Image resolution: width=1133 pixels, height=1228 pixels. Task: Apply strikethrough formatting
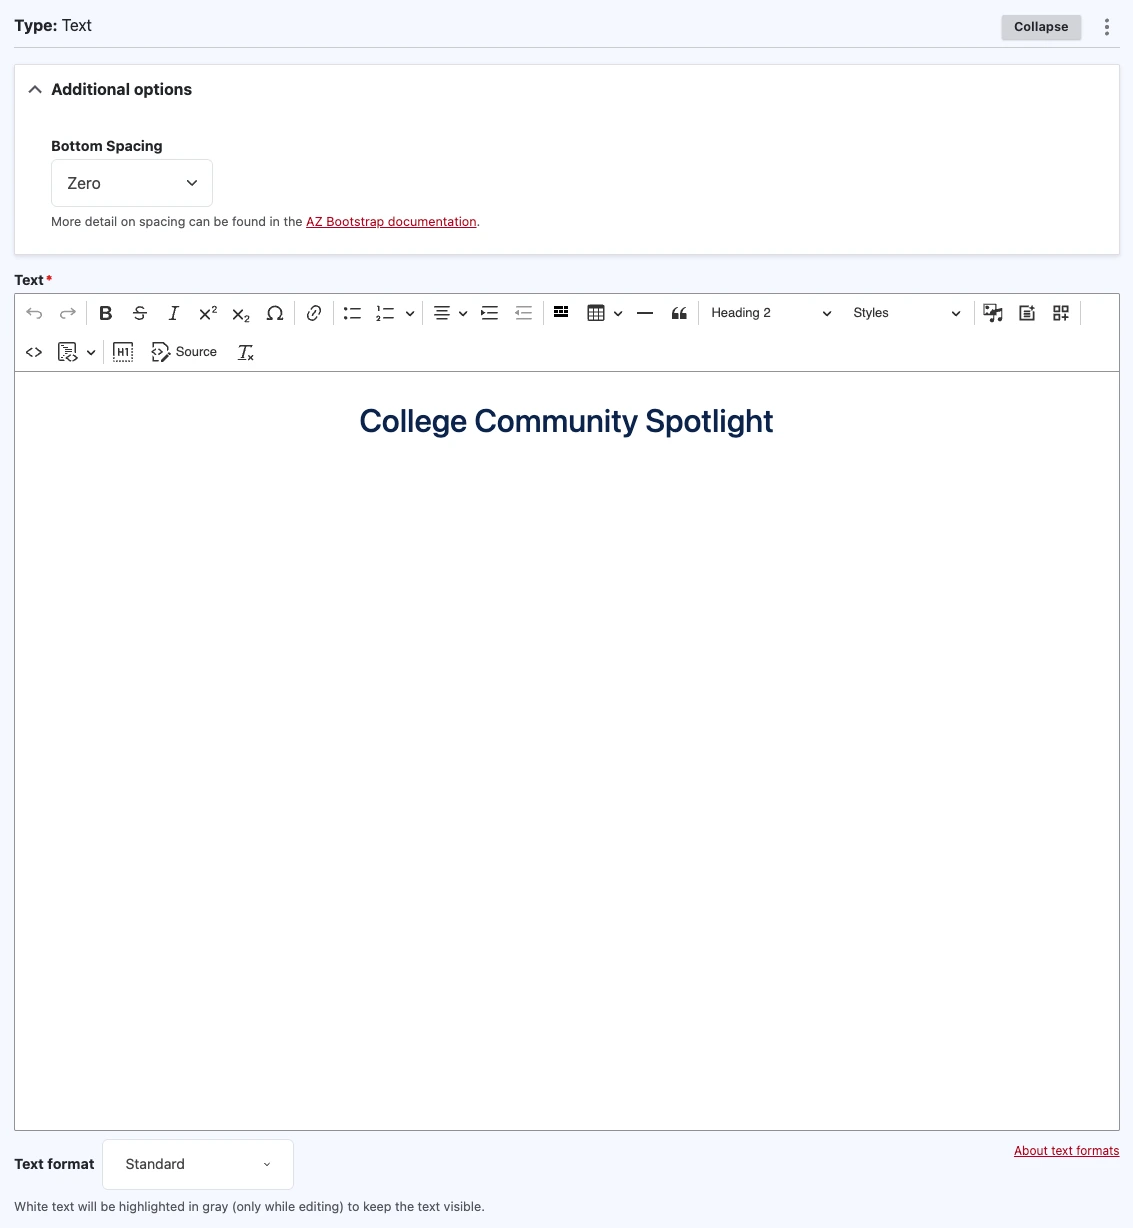[x=140, y=313]
